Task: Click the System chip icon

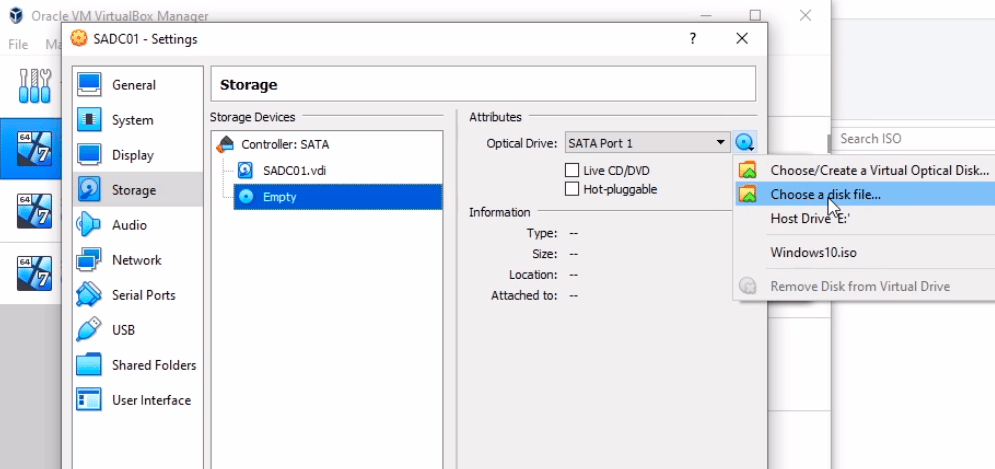Action: coord(89,119)
